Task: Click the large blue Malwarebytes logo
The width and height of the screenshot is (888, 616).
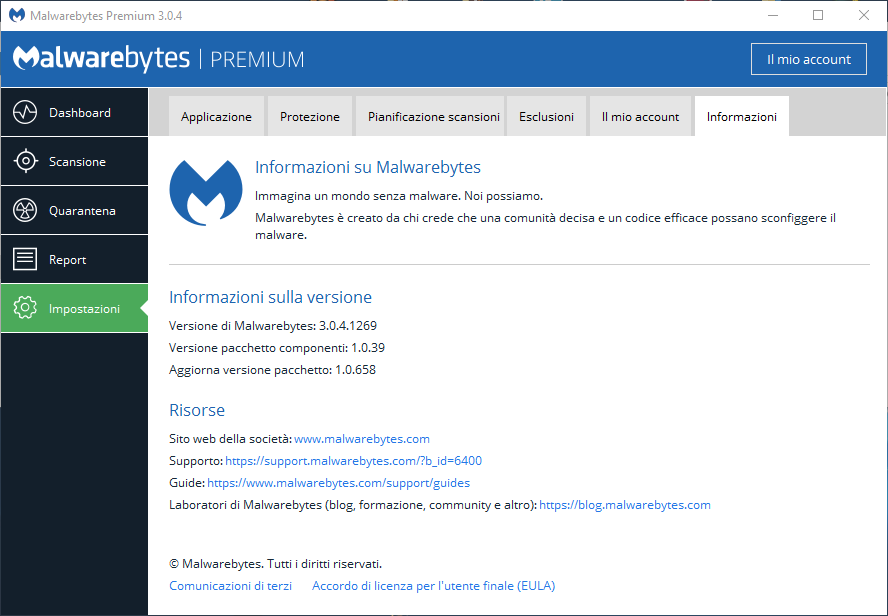Action: pyautogui.click(x=206, y=192)
